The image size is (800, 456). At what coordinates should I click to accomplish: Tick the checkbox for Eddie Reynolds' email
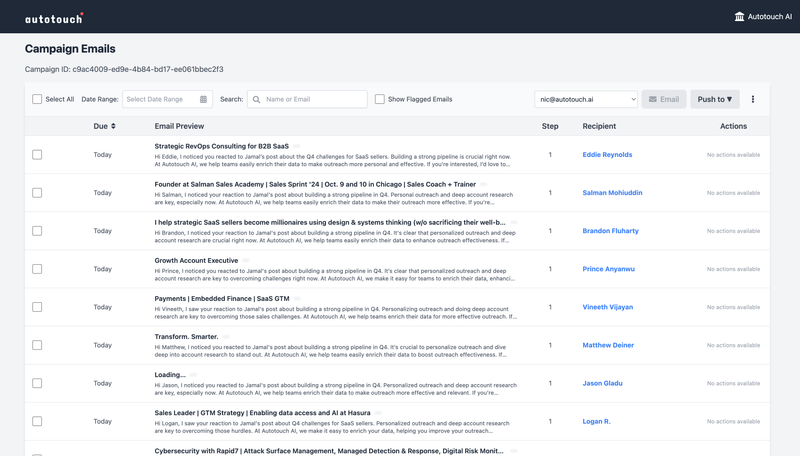[37, 155]
